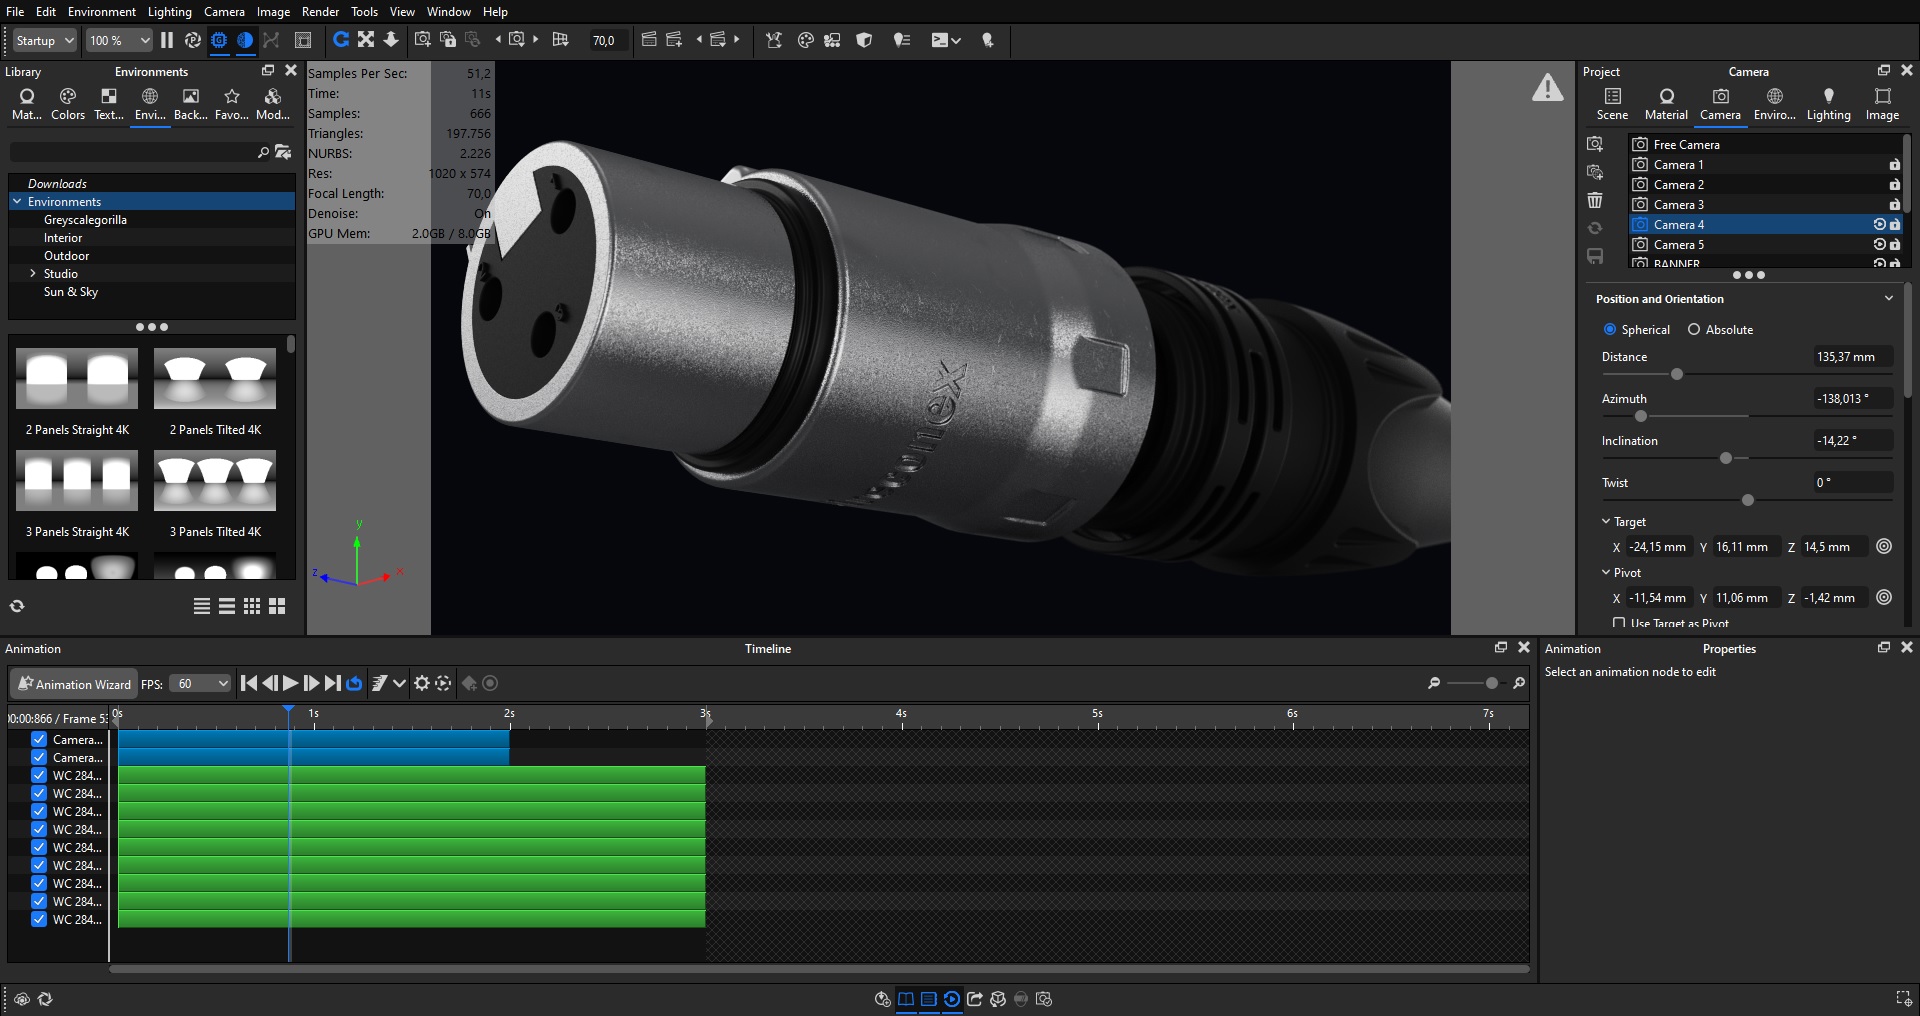Viewport: 1920px width, 1016px height.
Task: Select the Absolute radio button
Action: tap(1694, 329)
